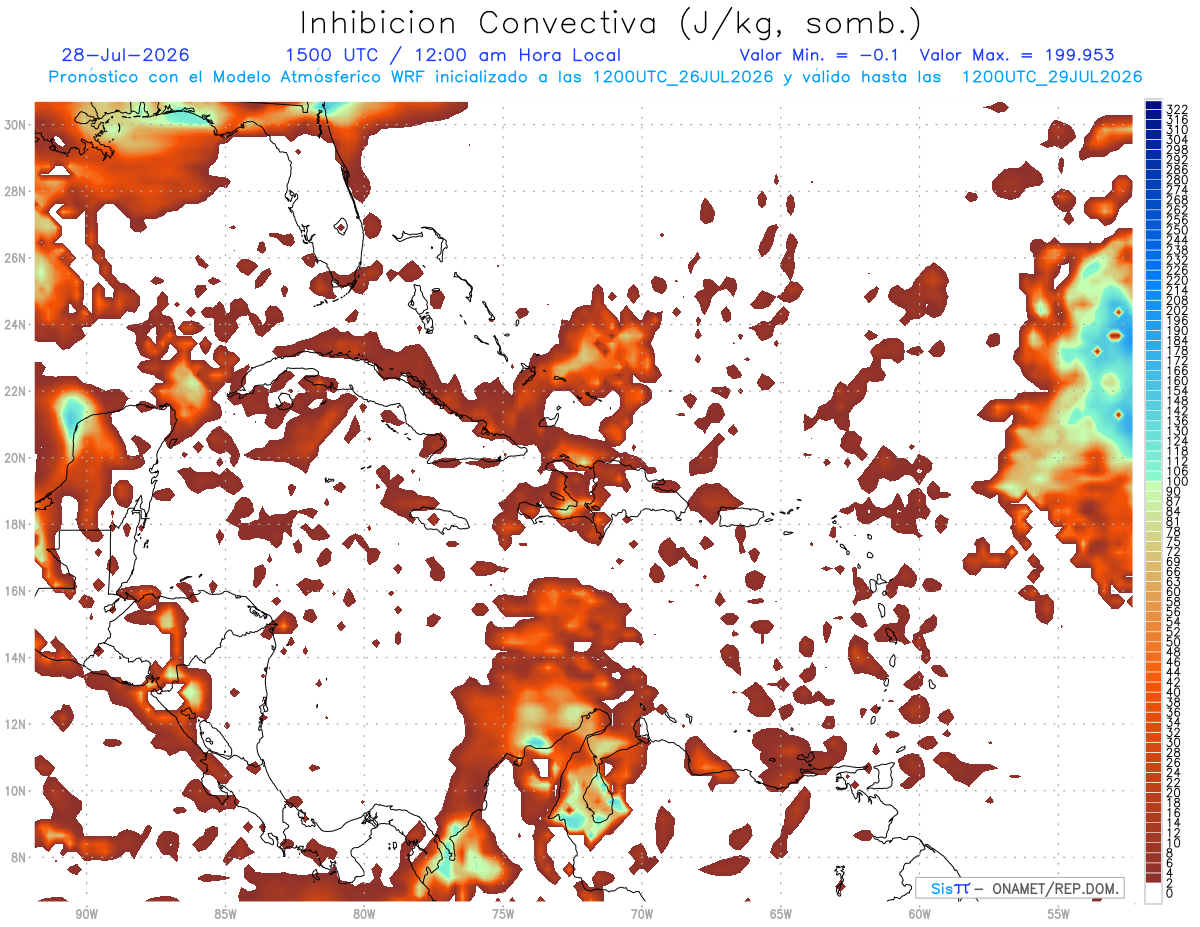Screen dimensions: 1200x927
Task: Select the darkest blue 322 color bar swatch
Action: coord(1152,106)
